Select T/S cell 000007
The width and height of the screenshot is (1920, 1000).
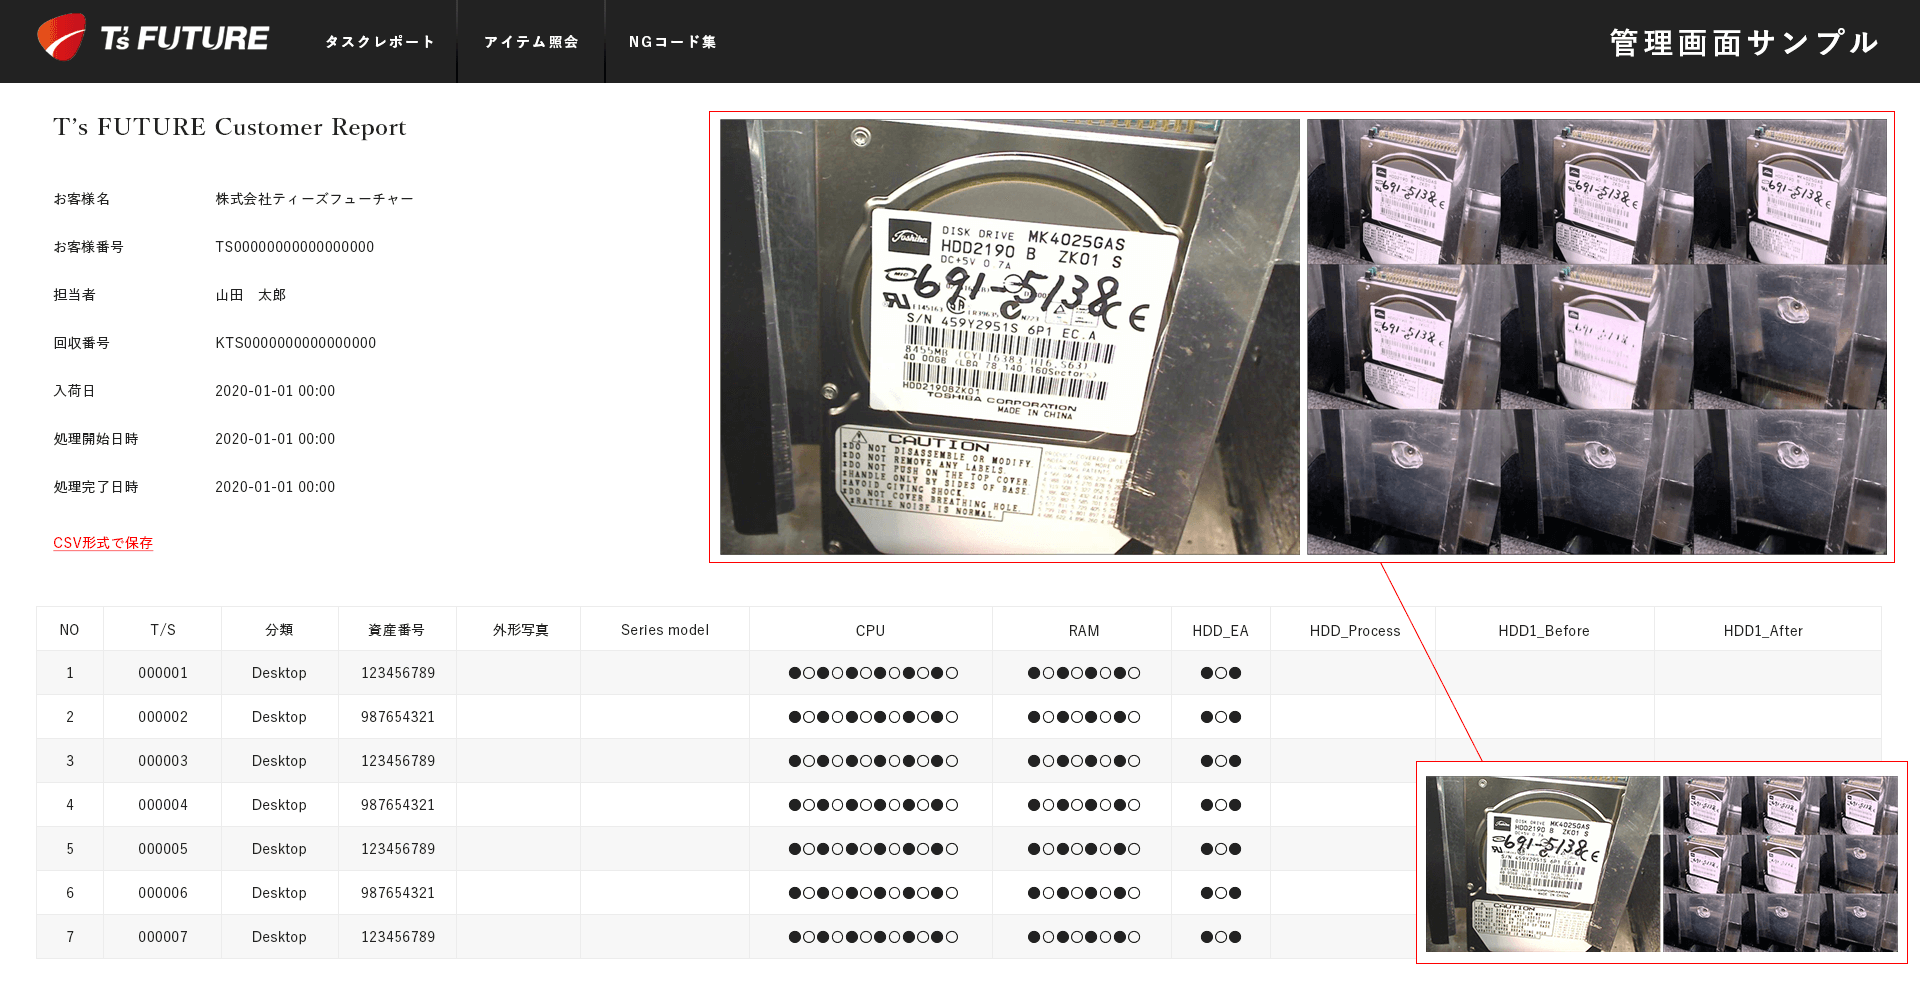coord(163,937)
